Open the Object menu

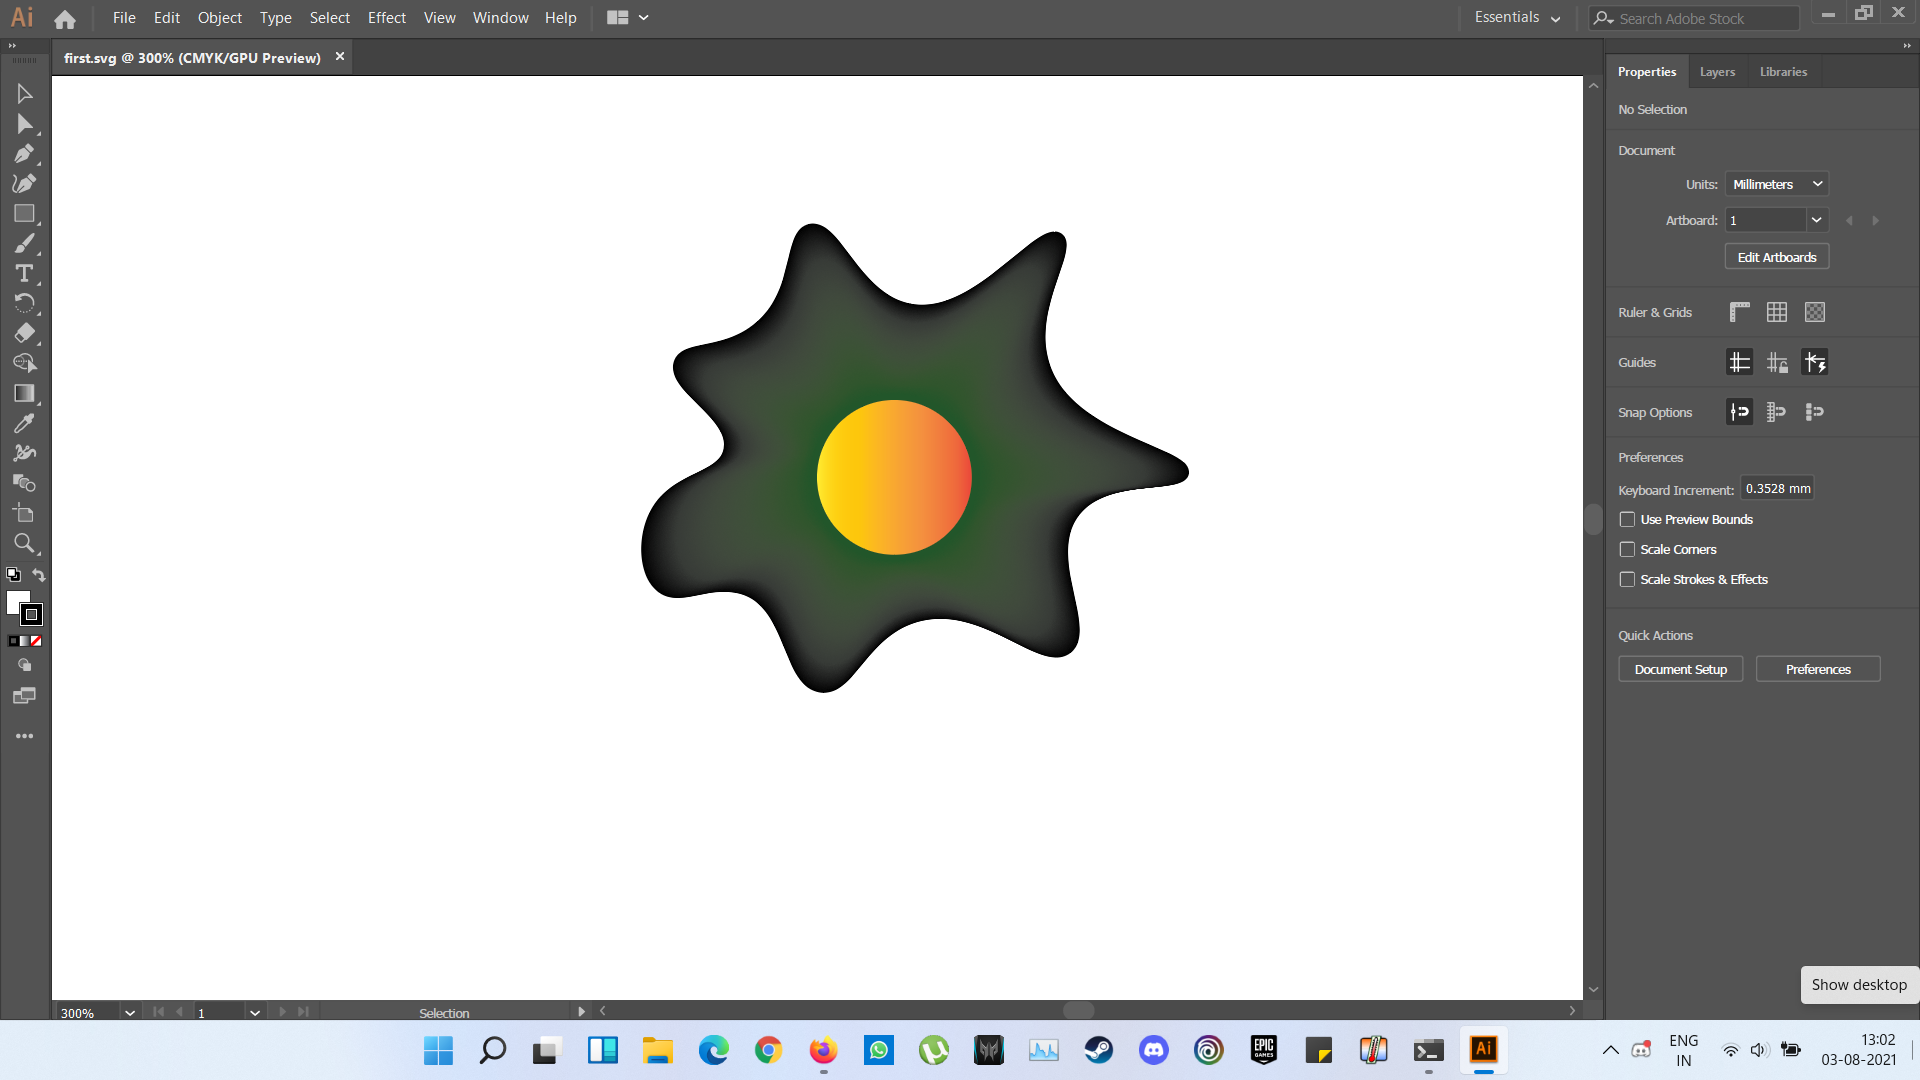[x=220, y=18]
